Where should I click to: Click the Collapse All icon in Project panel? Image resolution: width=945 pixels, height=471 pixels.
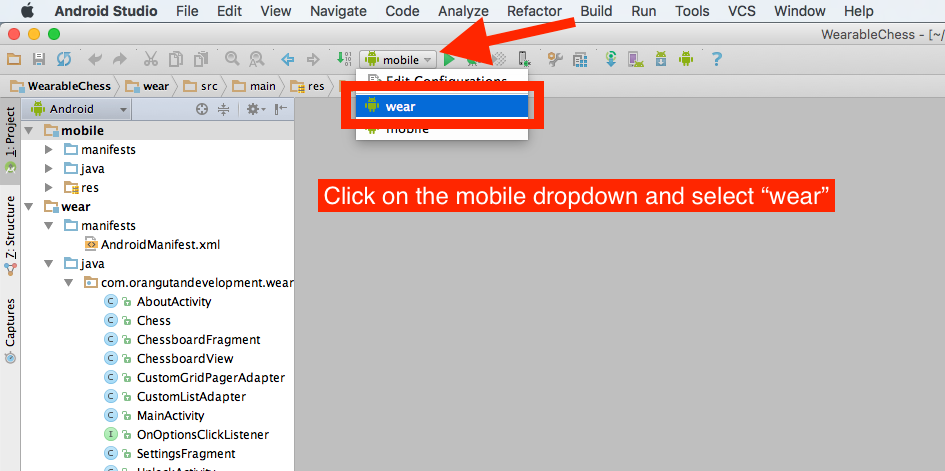[x=224, y=109]
